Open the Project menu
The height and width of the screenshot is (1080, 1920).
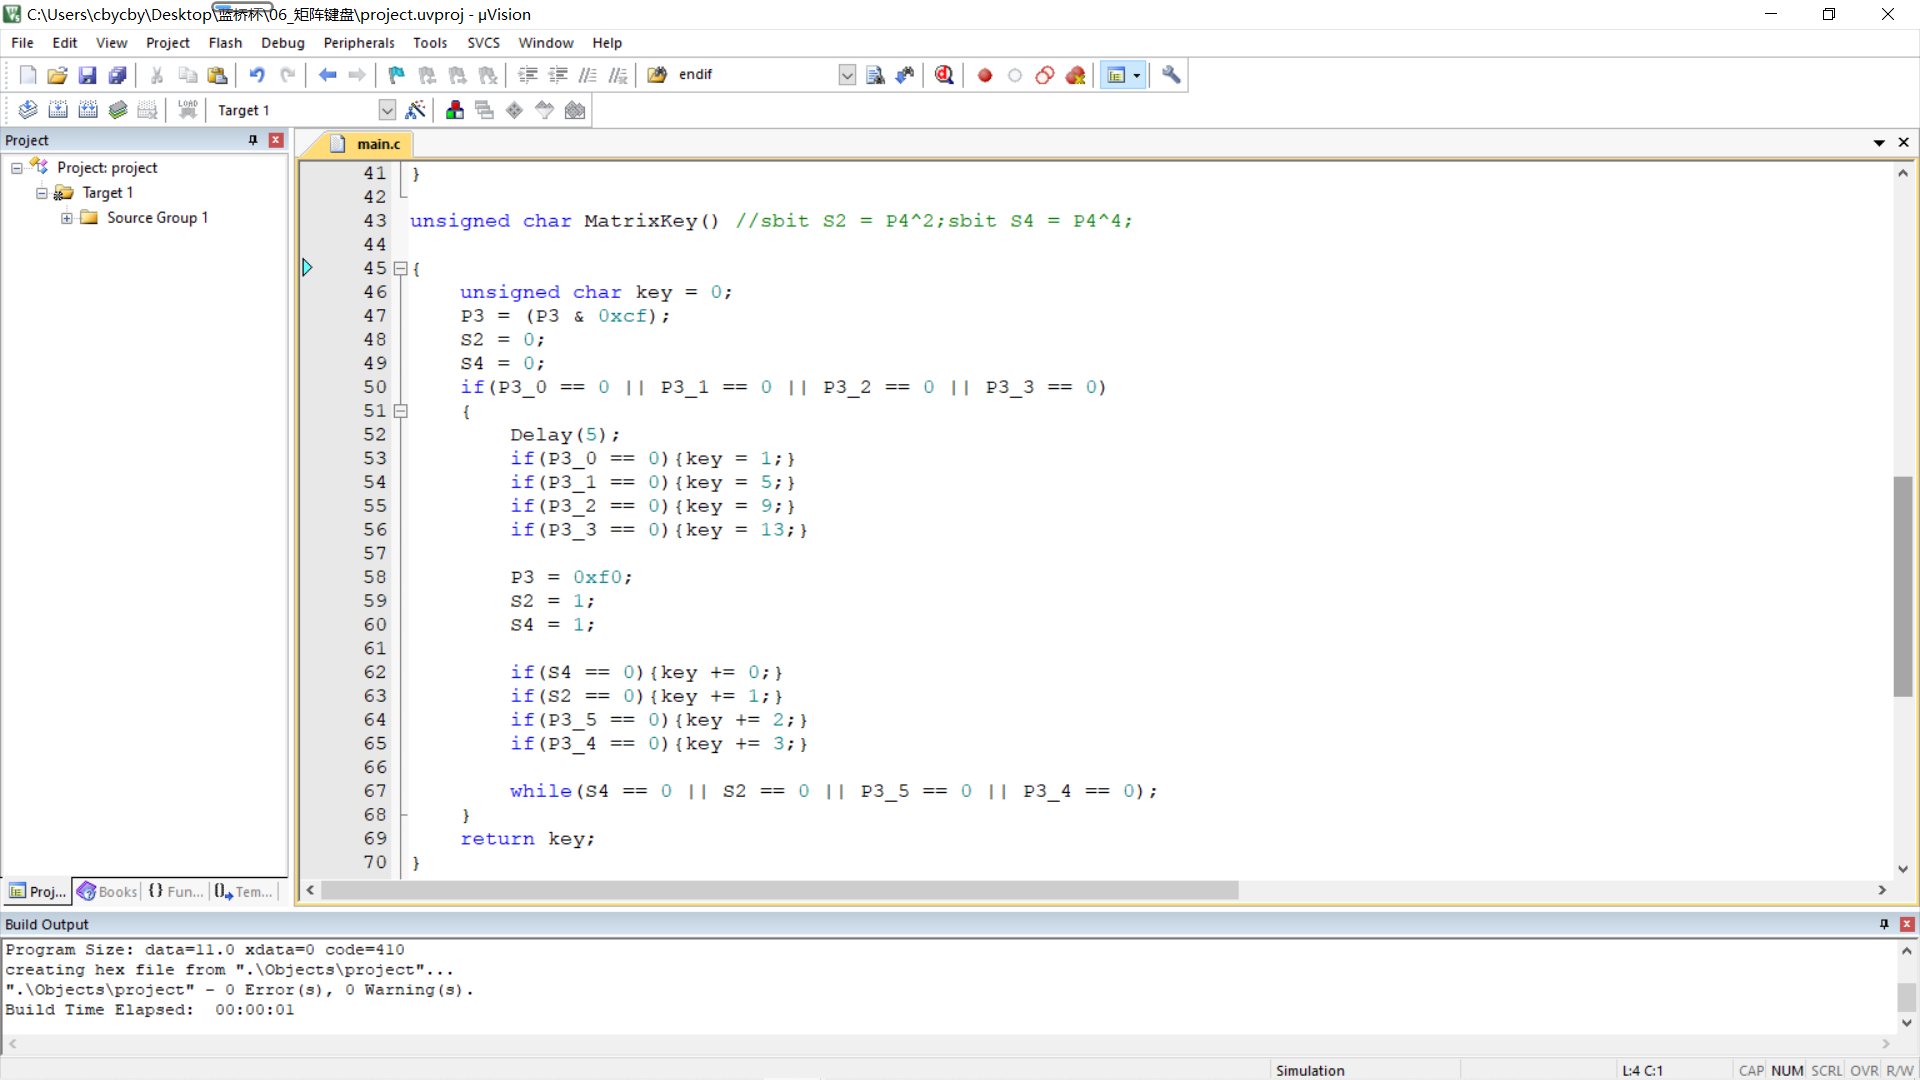click(x=167, y=43)
